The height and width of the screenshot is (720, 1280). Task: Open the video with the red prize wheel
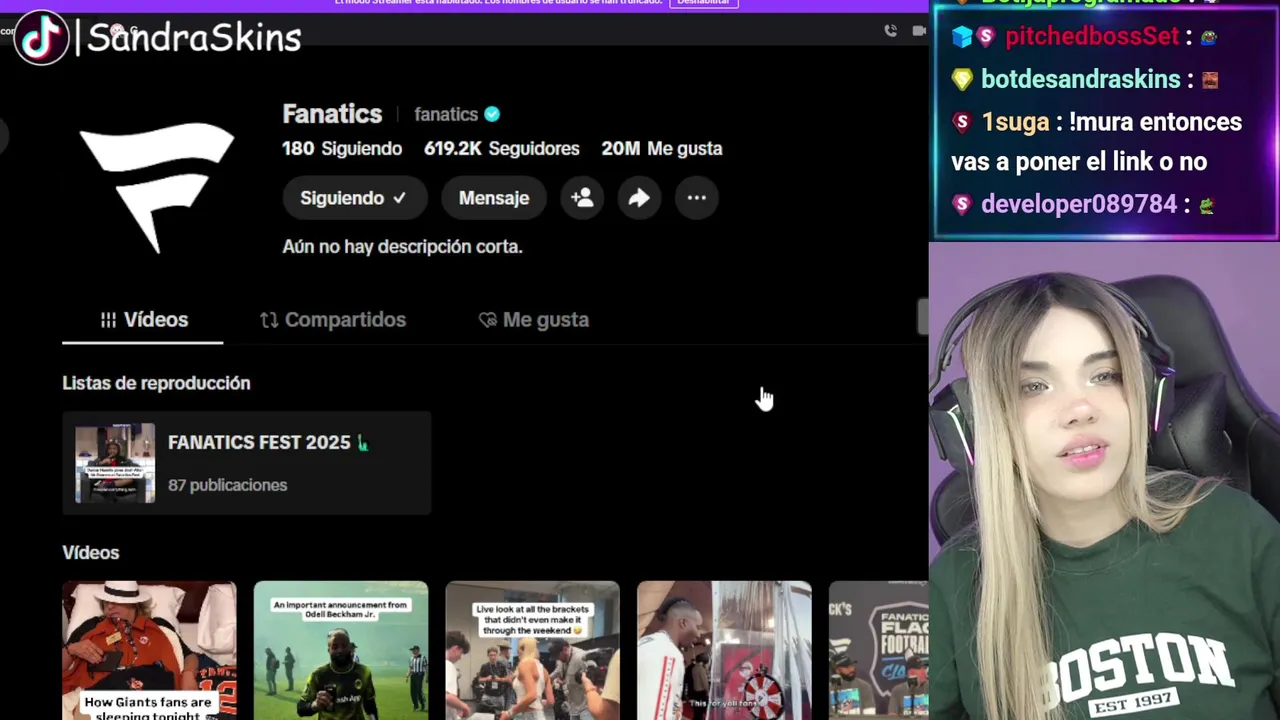pos(725,650)
